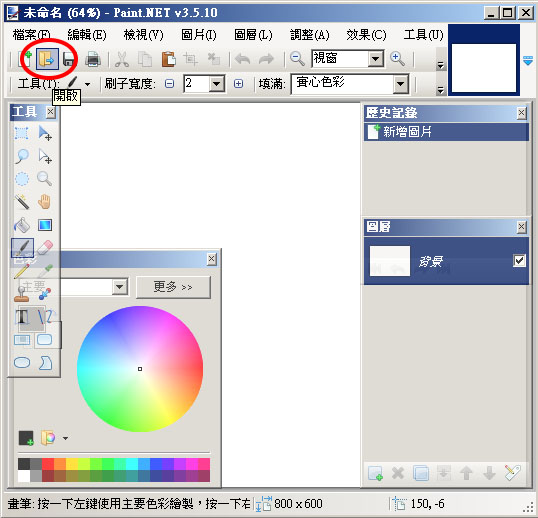The image size is (538, 518).
Task: Close the 歷史記錄 history panel
Action: (x=522, y=113)
